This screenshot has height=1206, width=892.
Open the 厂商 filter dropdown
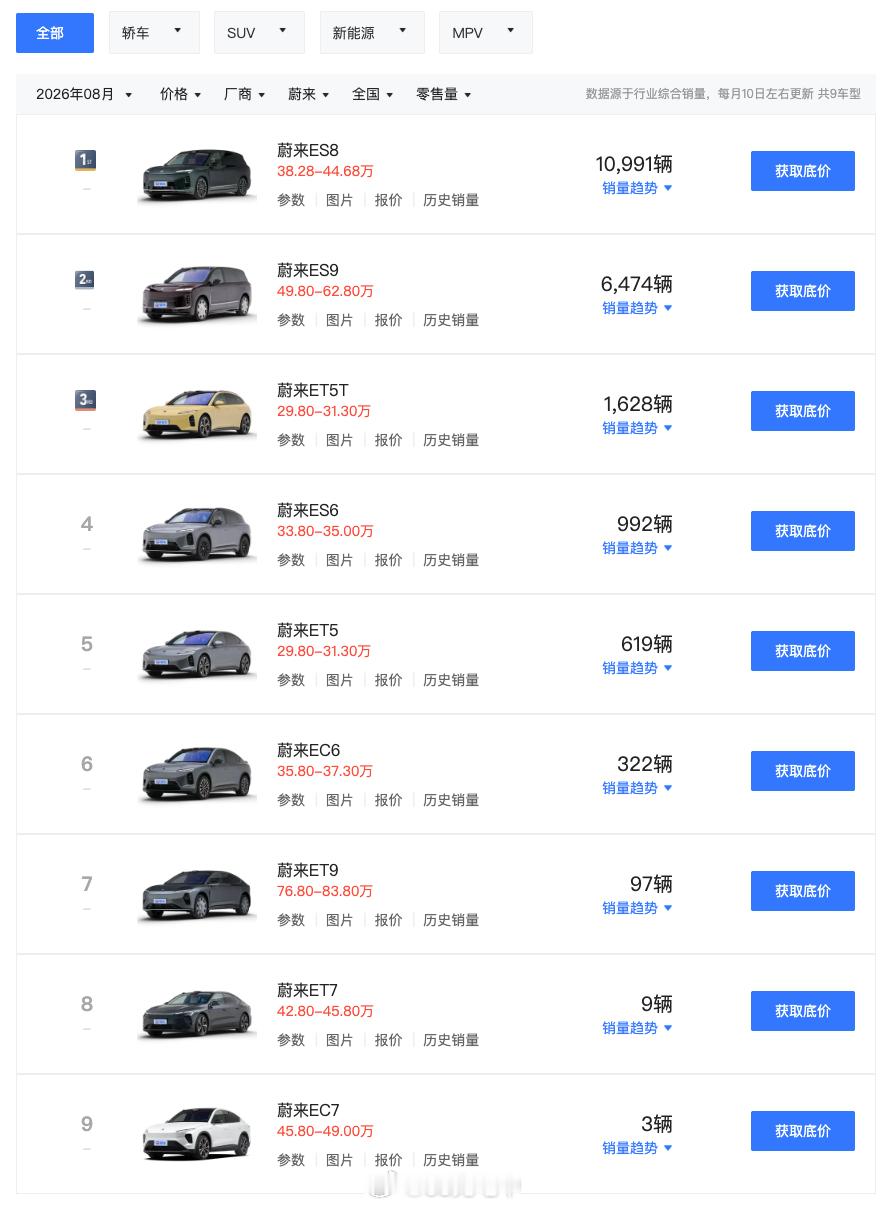[x=245, y=94]
